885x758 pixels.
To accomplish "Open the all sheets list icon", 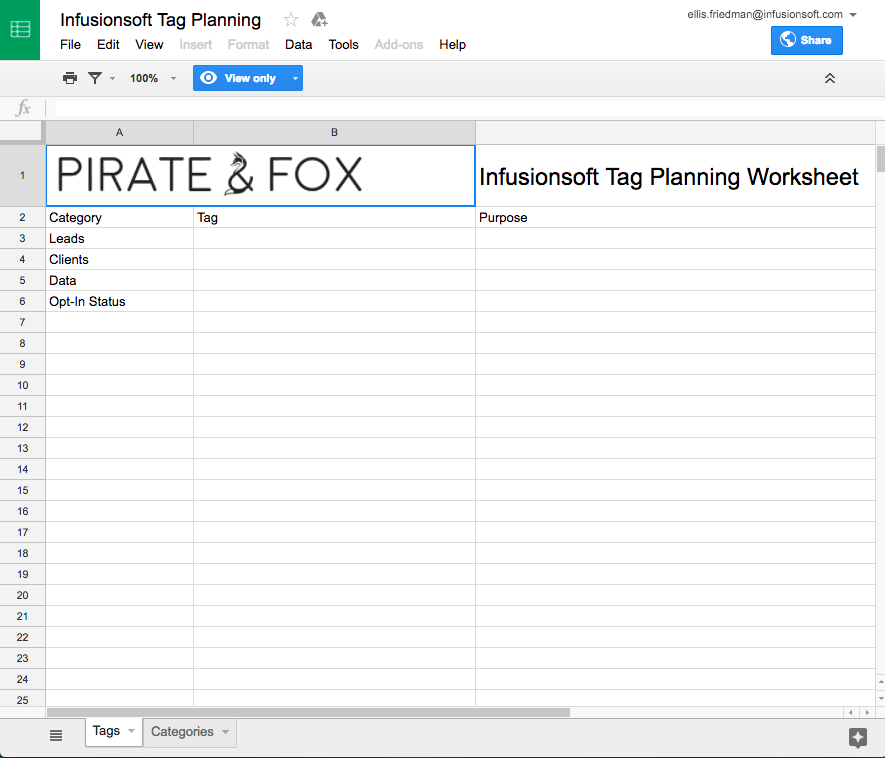I will 56,735.
